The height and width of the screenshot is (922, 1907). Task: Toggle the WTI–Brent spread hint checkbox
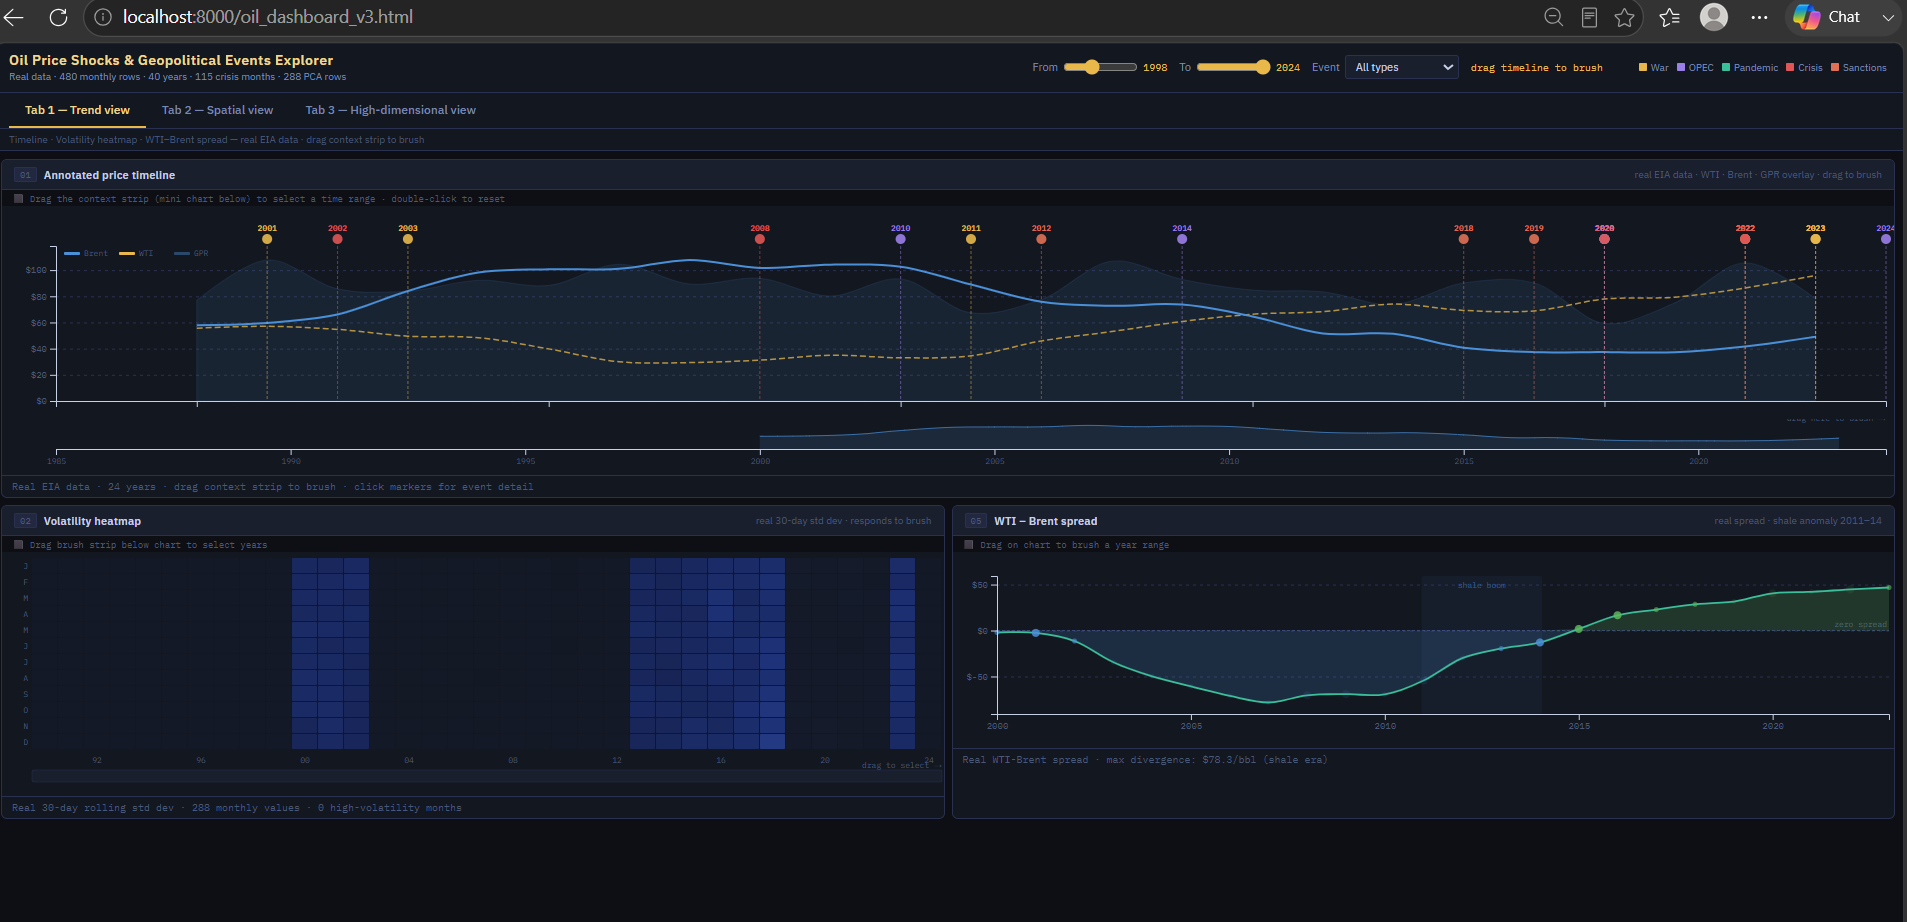tap(969, 545)
